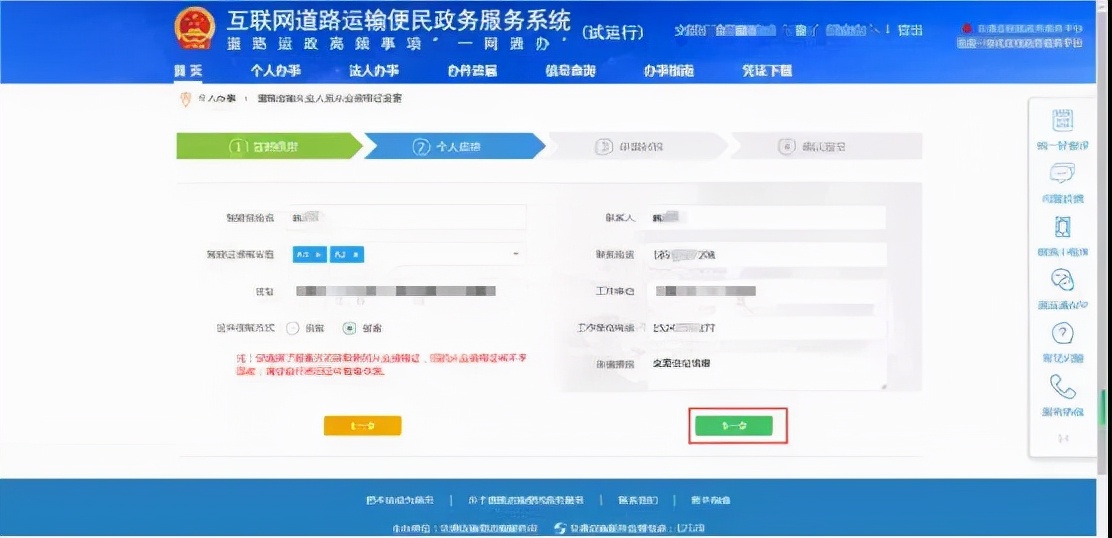The width and height of the screenshot is (1112, 538).
Task: Click the step 4 circle icon in progress bar
Action: click(x=786, y=146)
